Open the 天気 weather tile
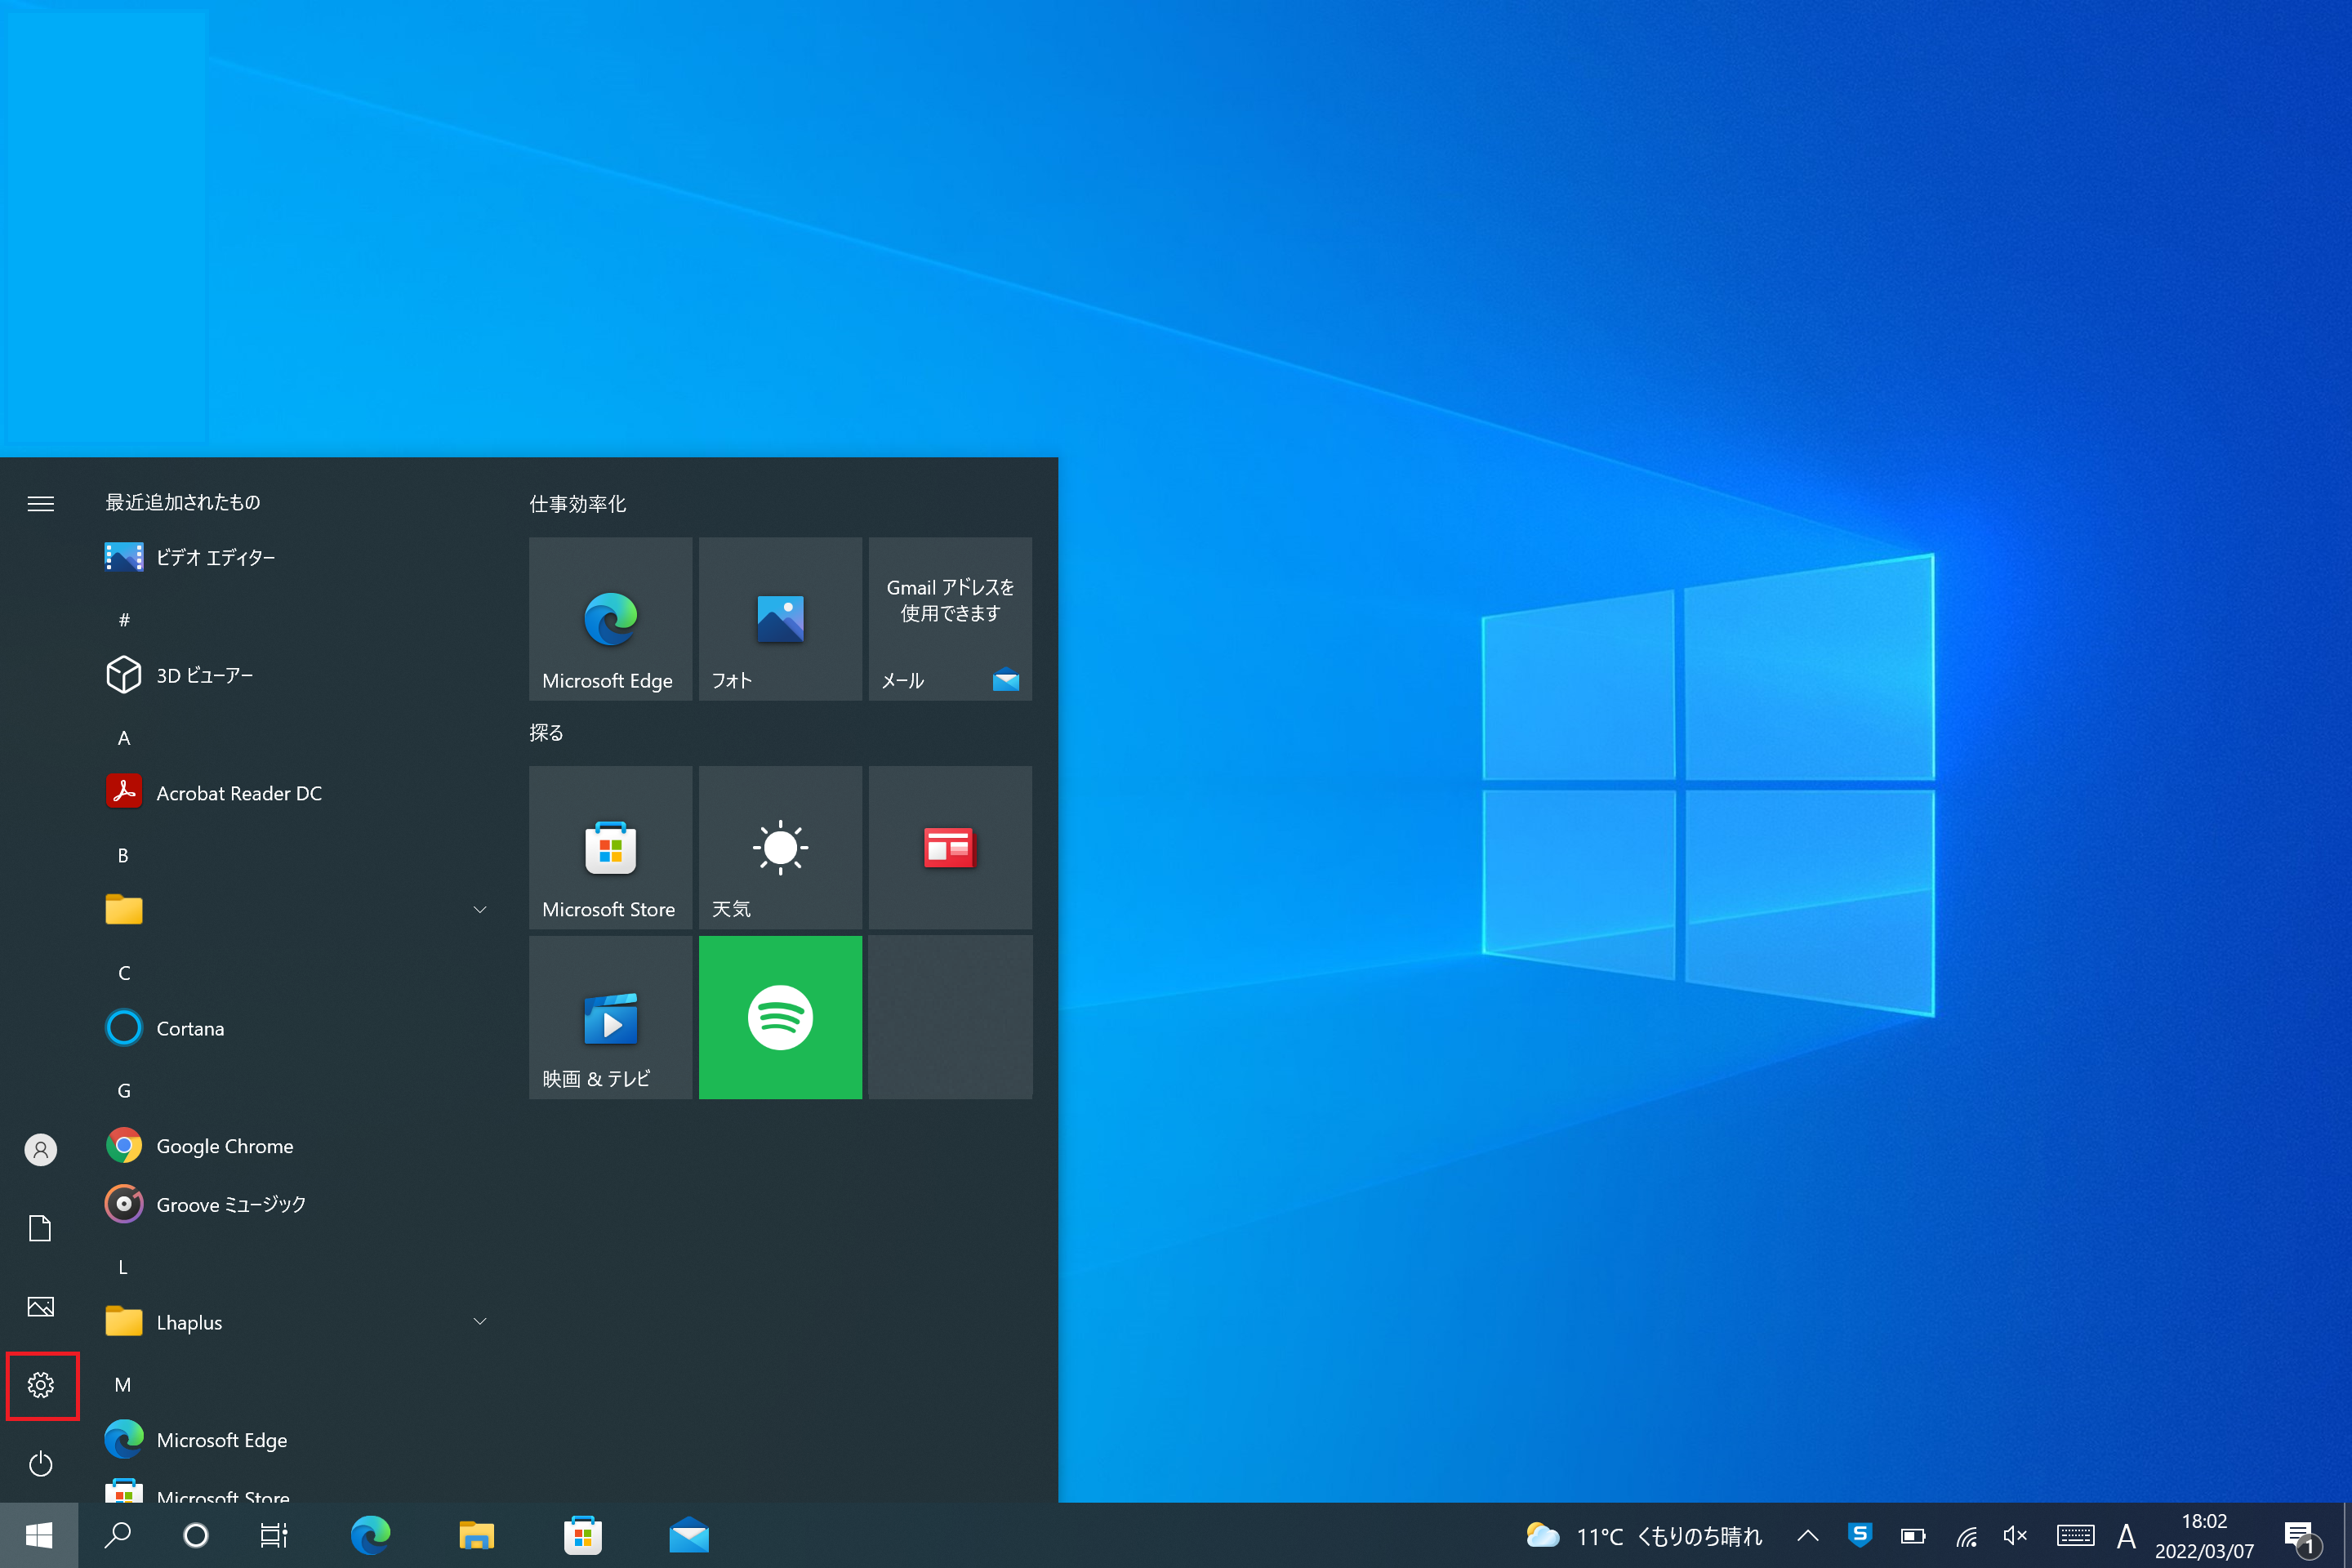This screenshot has width=2352, height=1568. (780, 848)
